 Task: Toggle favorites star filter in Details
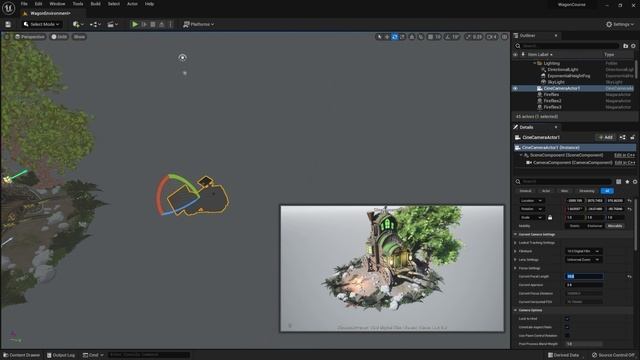(x=627, y=181)
